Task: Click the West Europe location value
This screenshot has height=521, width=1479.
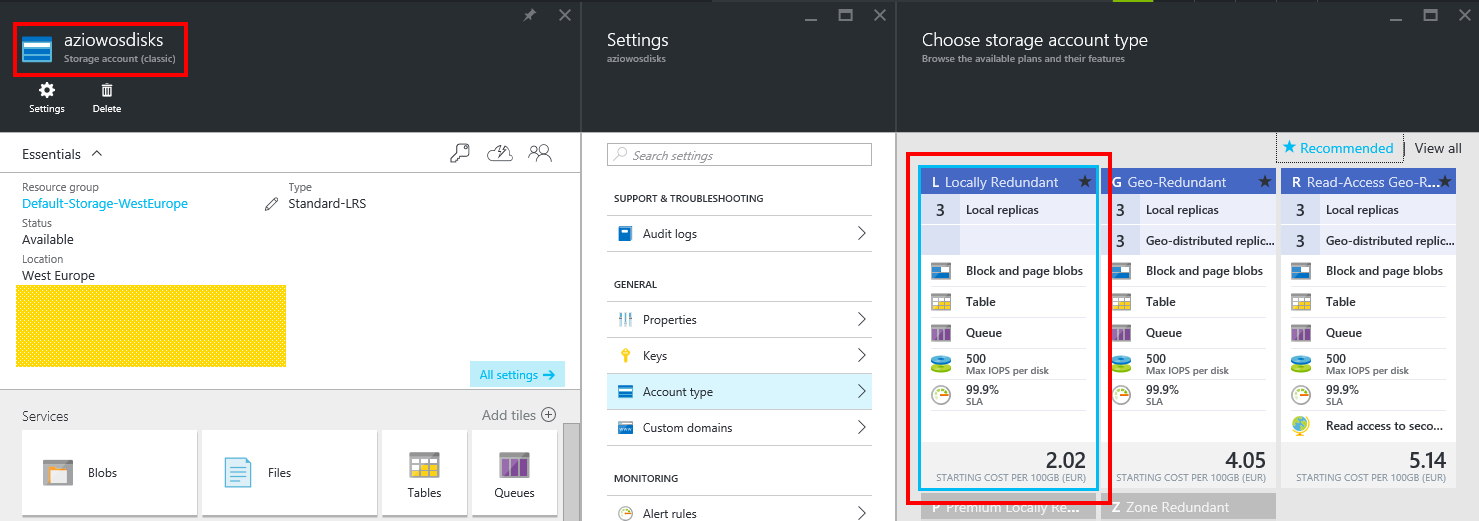Action: point(58,275)
